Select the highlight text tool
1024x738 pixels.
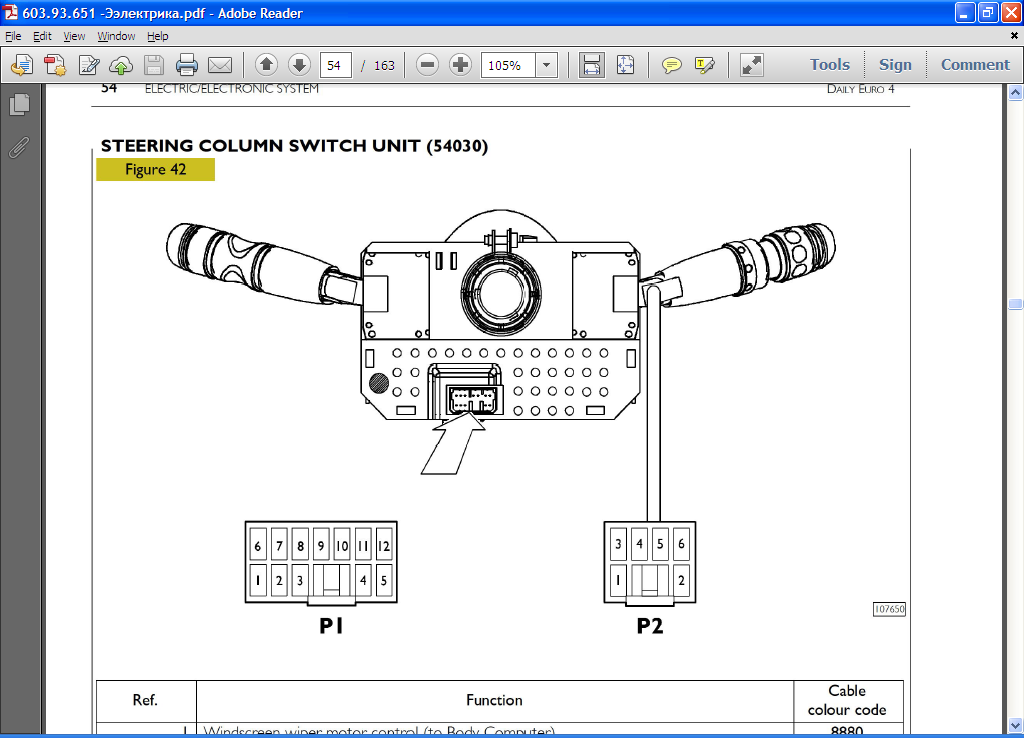pos(705,65)
